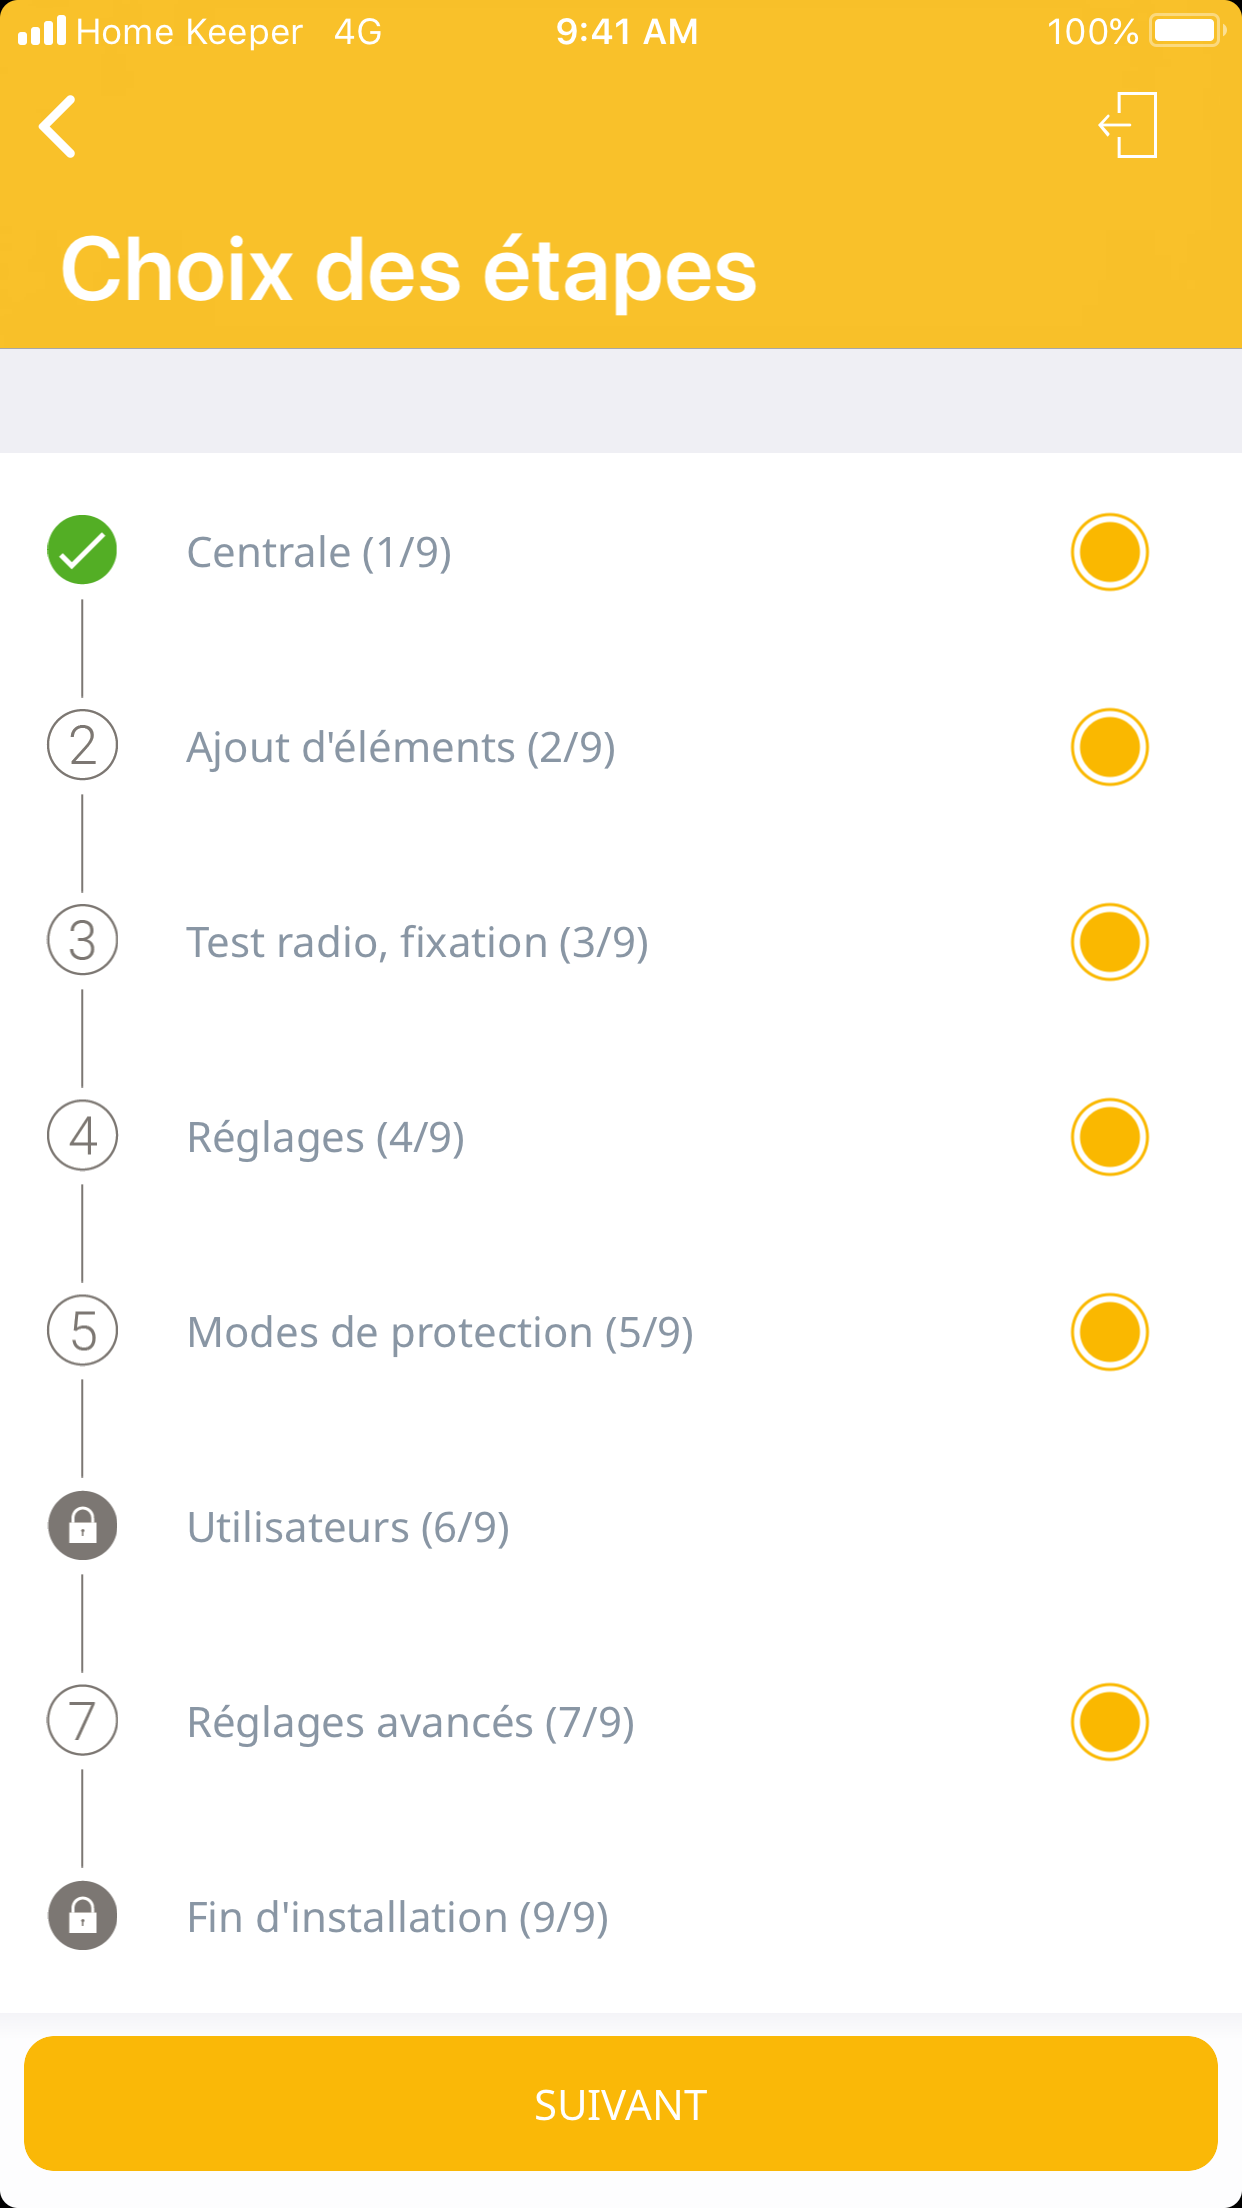Tap the step 4 circle icon

point(82,1135)
